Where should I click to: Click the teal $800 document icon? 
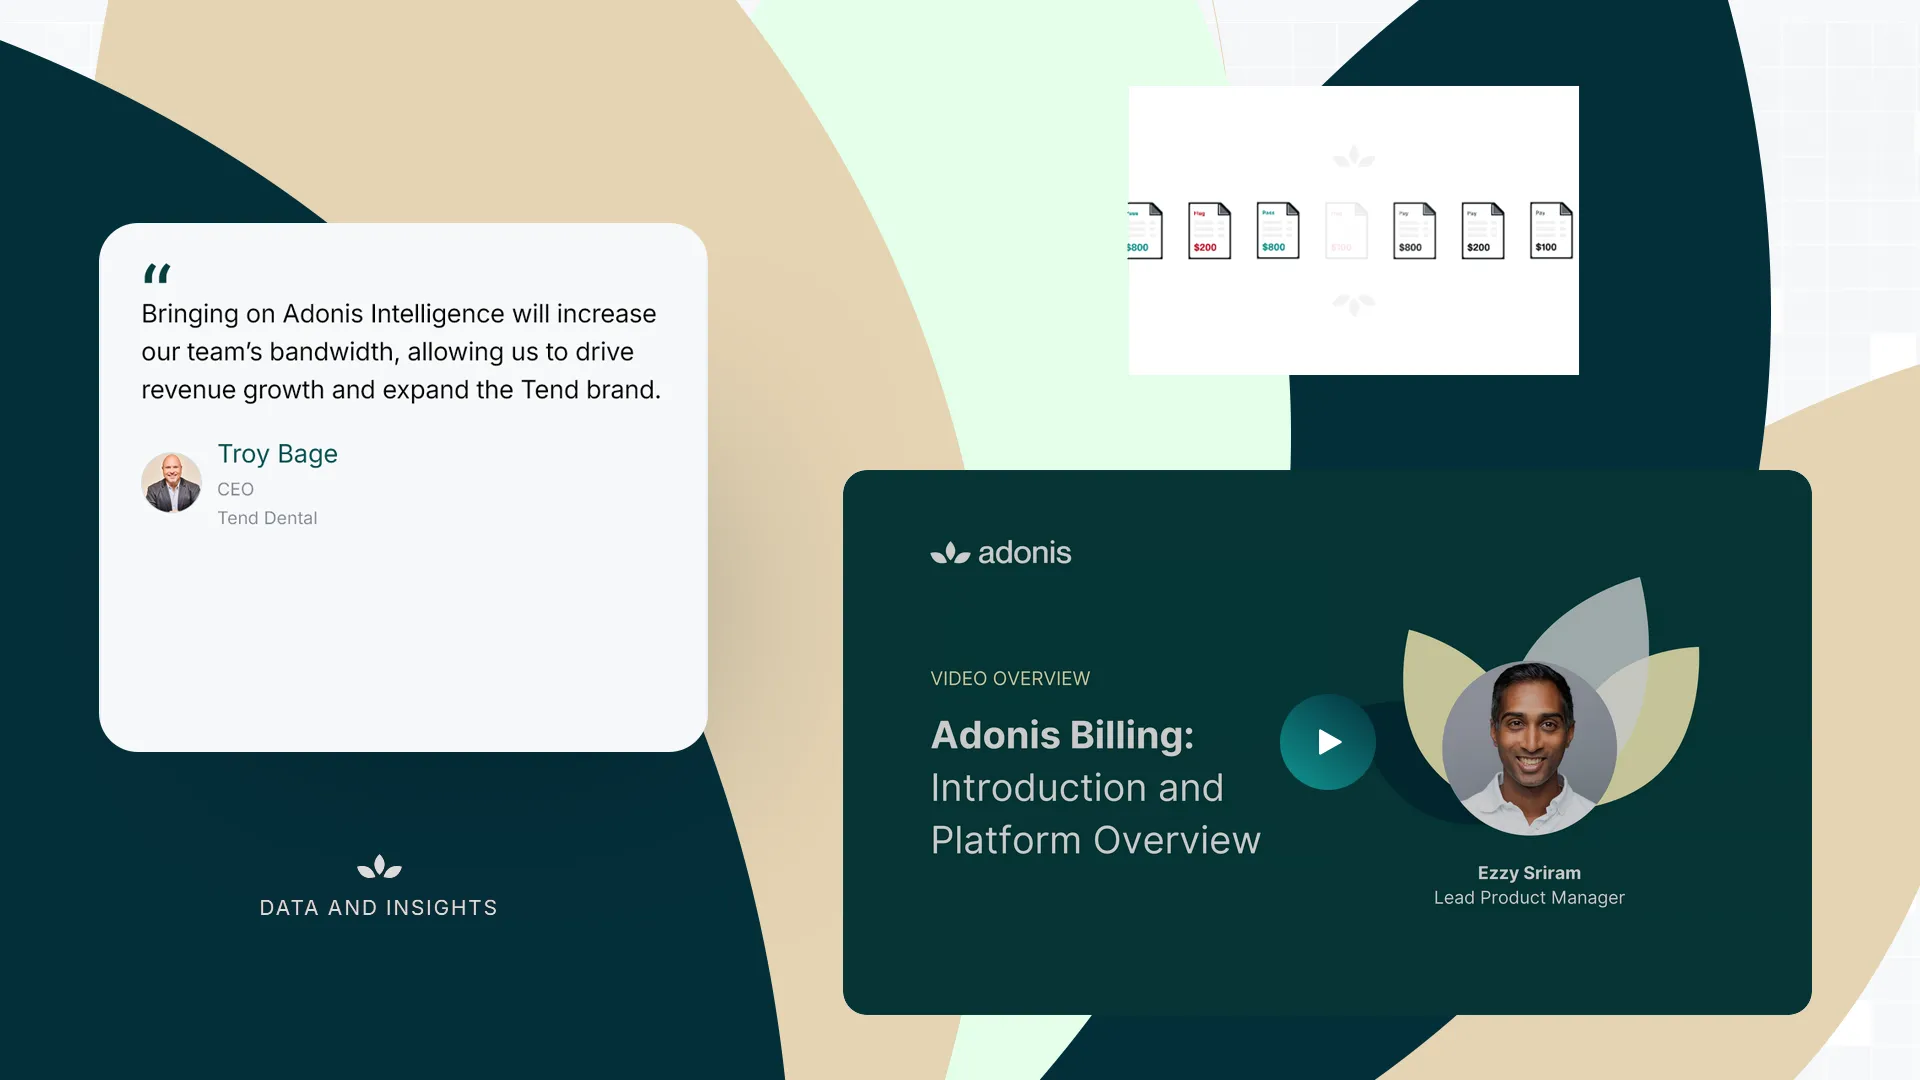pos(1278,231)
